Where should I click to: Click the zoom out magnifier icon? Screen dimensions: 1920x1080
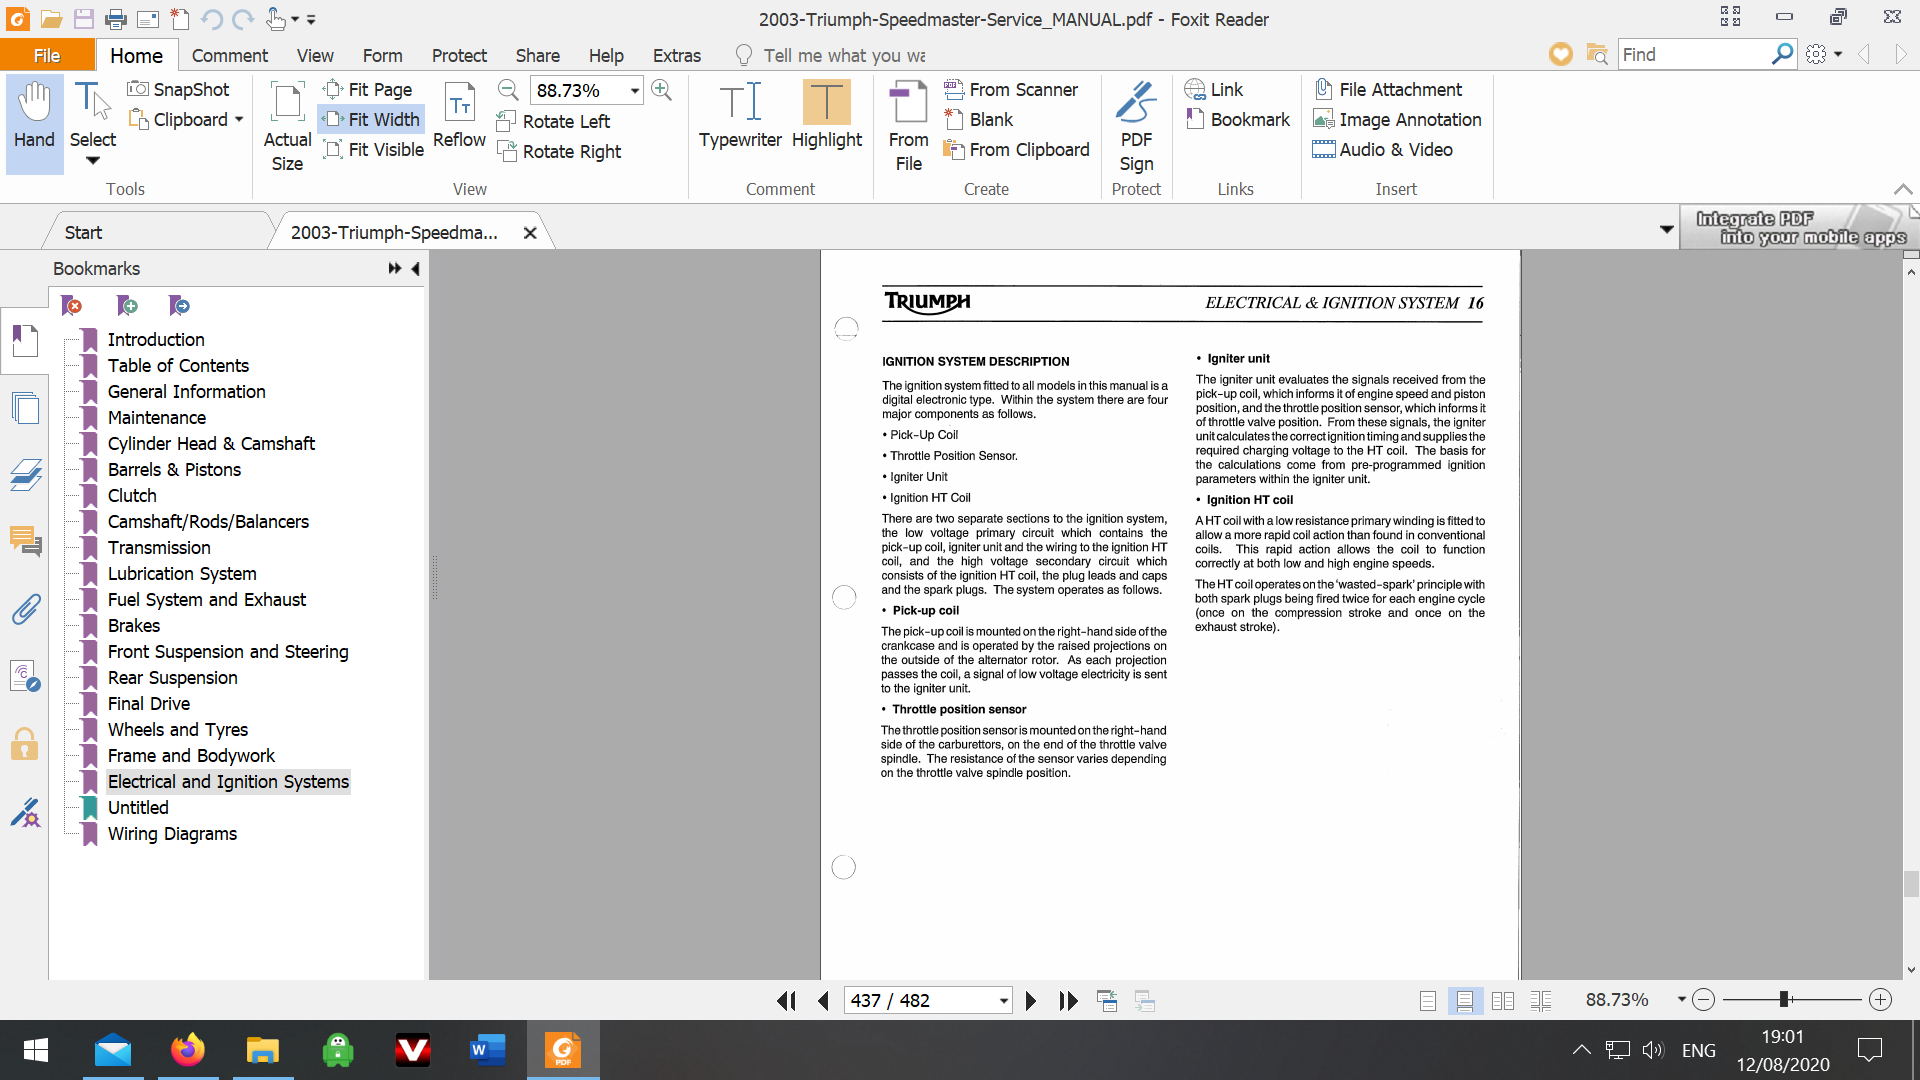[508, 90]
